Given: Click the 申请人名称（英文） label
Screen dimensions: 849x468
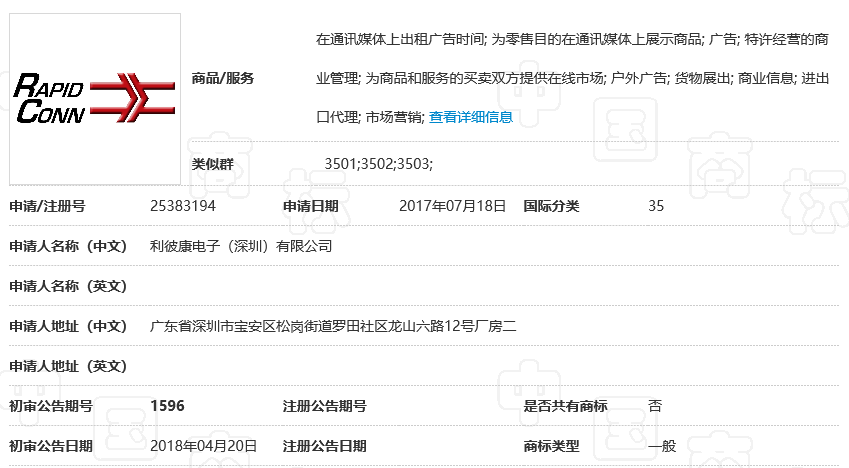Looking at the screenshot, I should [69, 286].
